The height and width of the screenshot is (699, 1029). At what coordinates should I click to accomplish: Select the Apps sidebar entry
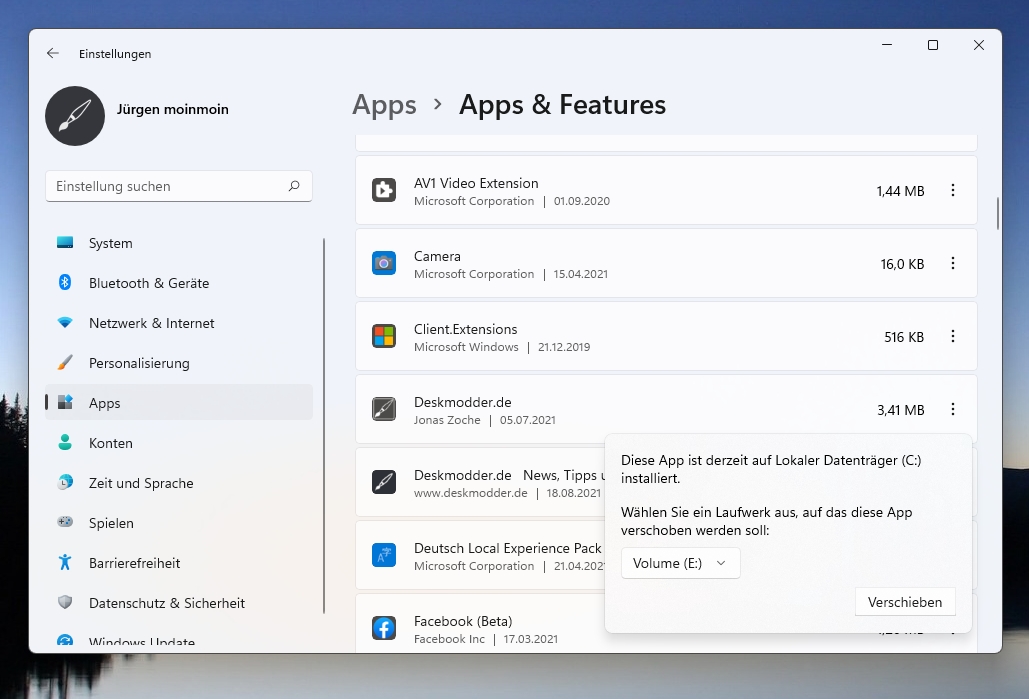[178, 403]
